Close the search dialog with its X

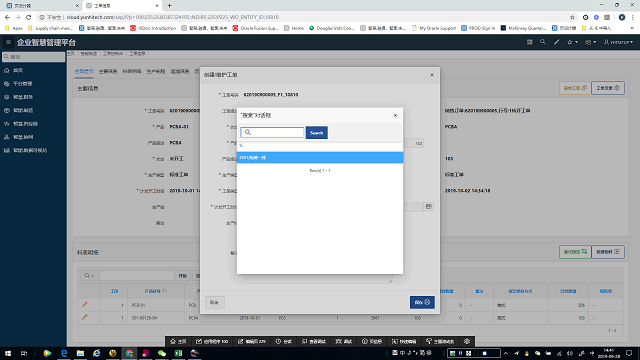pyautogui.click(x=395, y=116)
